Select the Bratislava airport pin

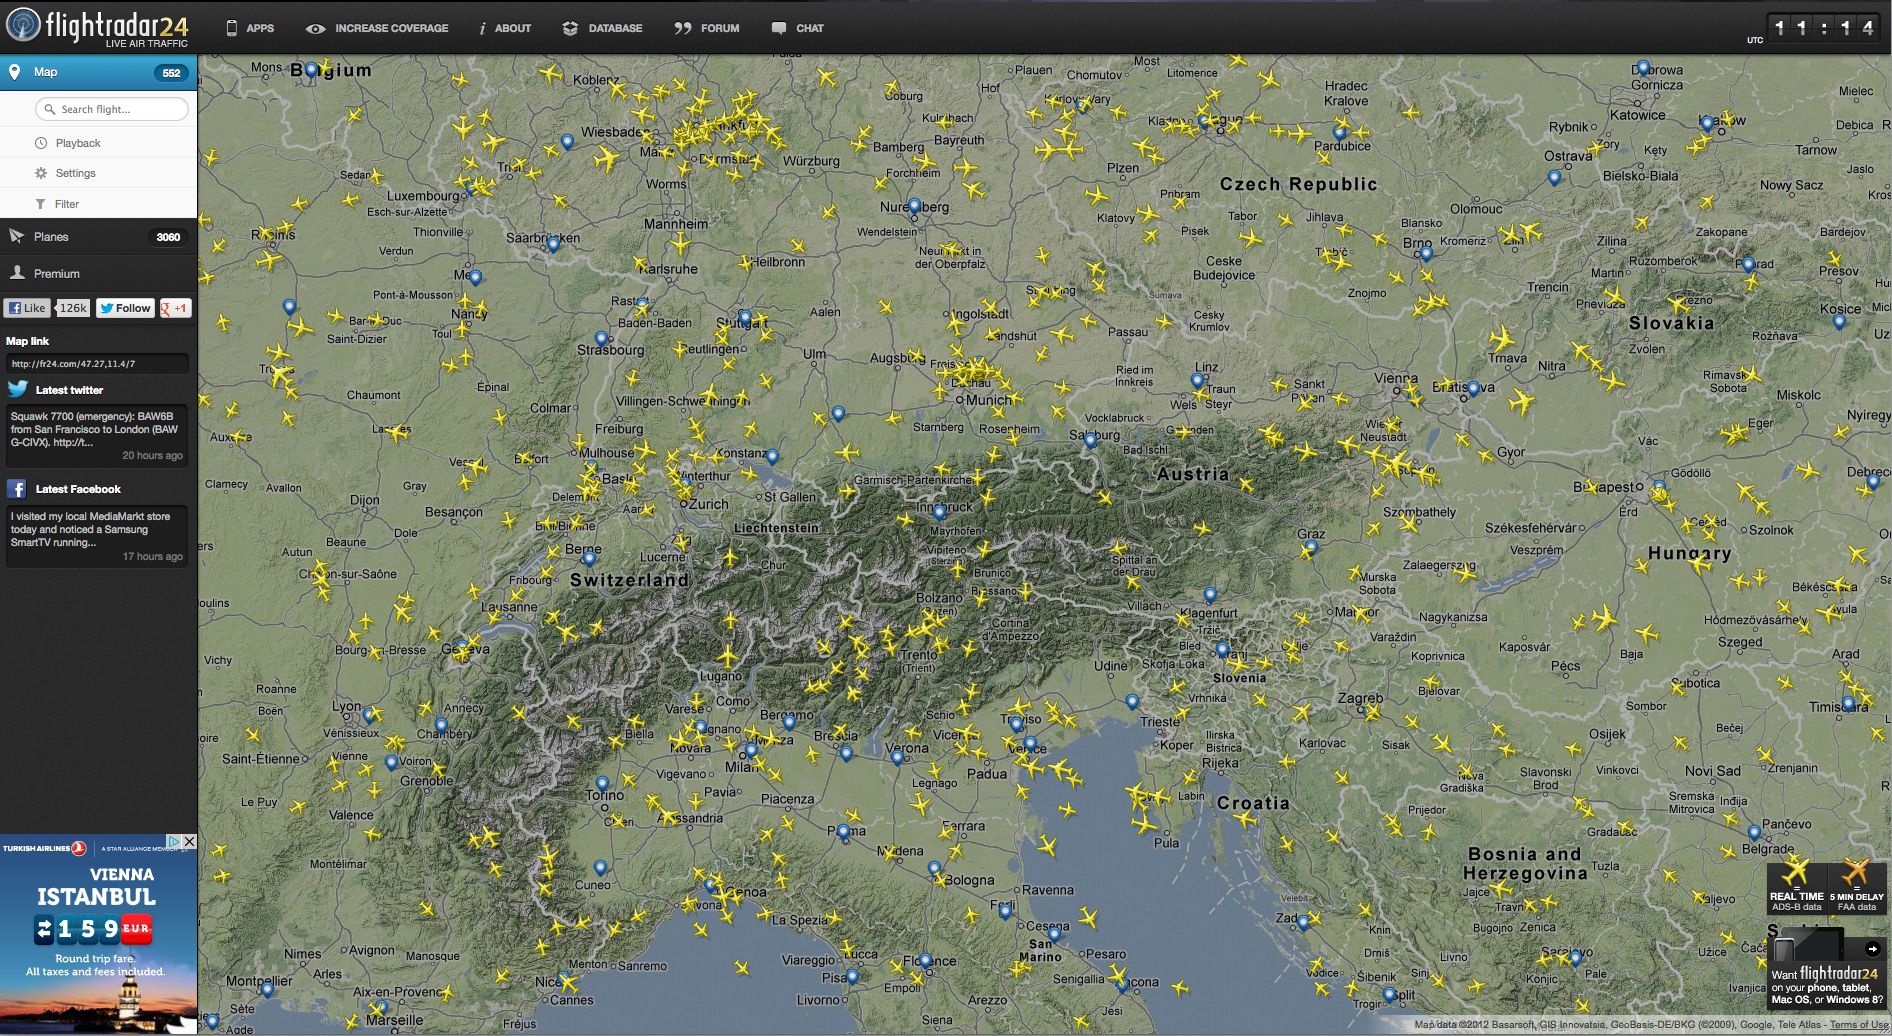click(x=1473, y=390)
